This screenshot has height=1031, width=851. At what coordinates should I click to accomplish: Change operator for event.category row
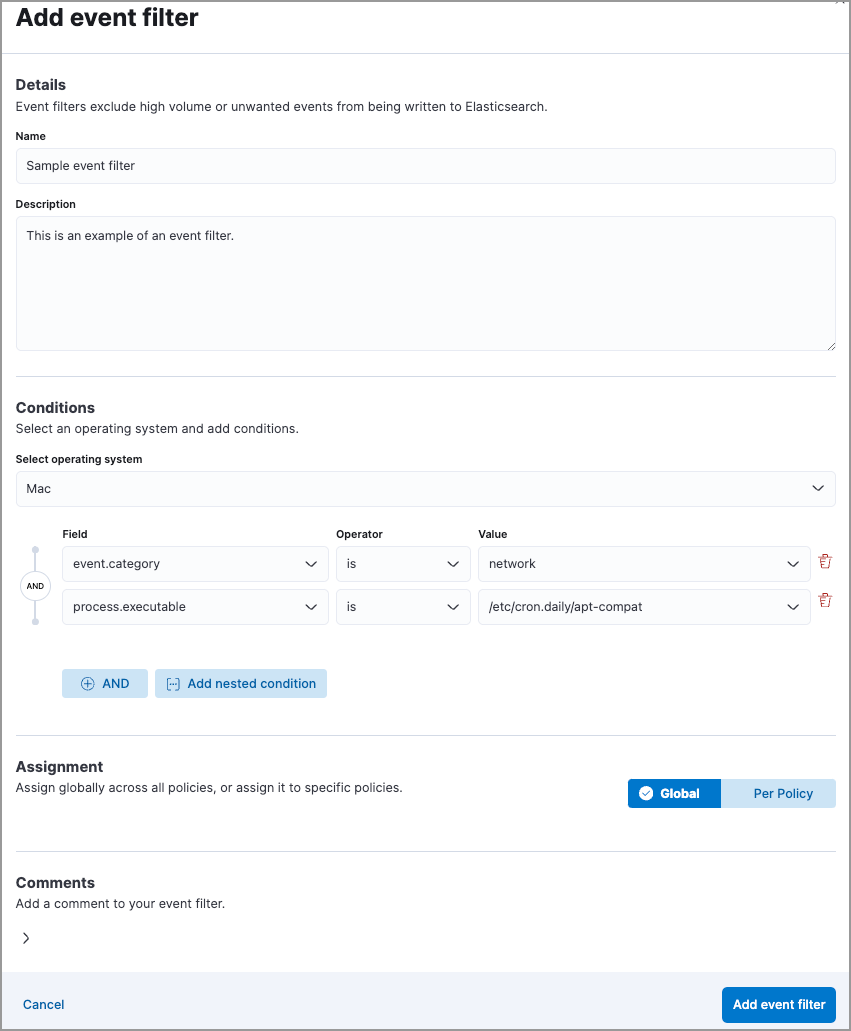(x=402, y=564)
